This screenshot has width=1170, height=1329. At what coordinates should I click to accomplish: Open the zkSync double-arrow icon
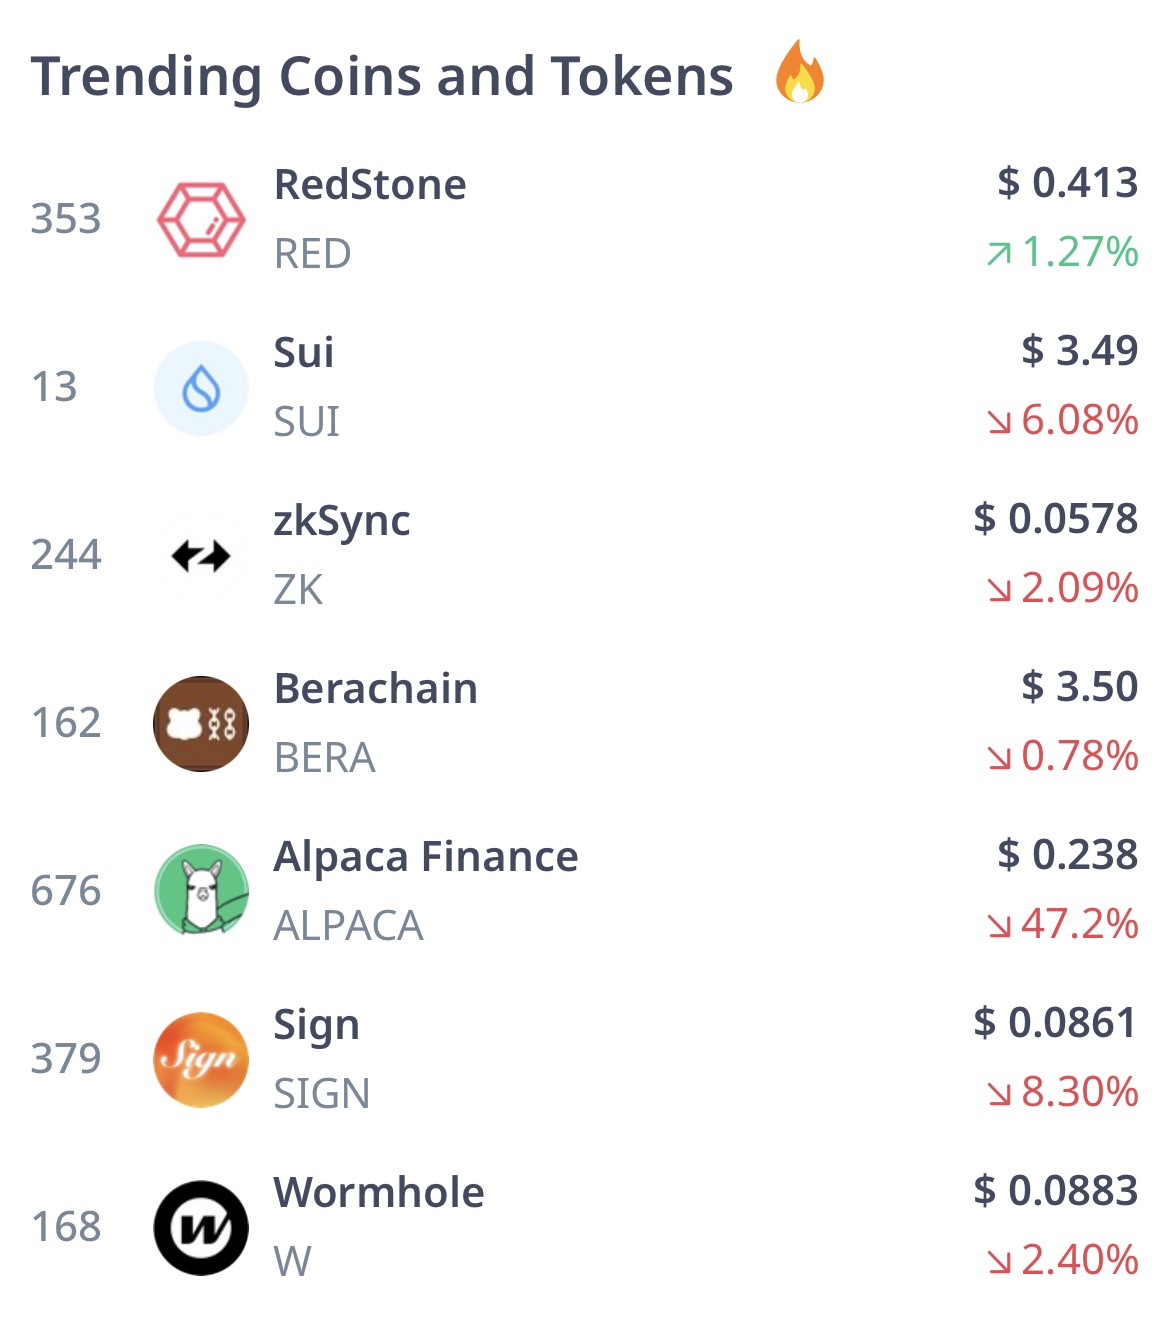click(201, 556)
